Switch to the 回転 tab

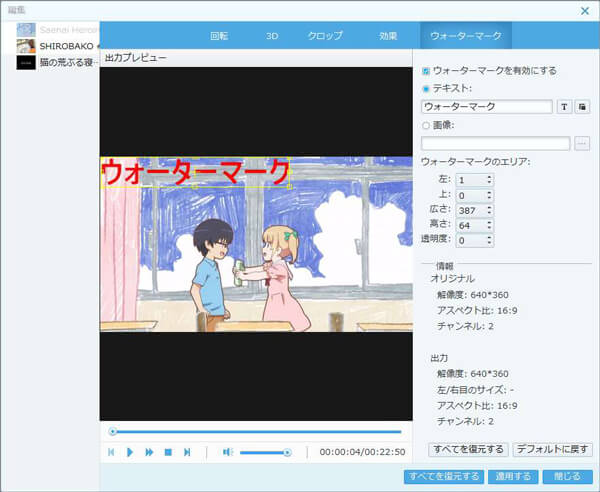[219, 36]
